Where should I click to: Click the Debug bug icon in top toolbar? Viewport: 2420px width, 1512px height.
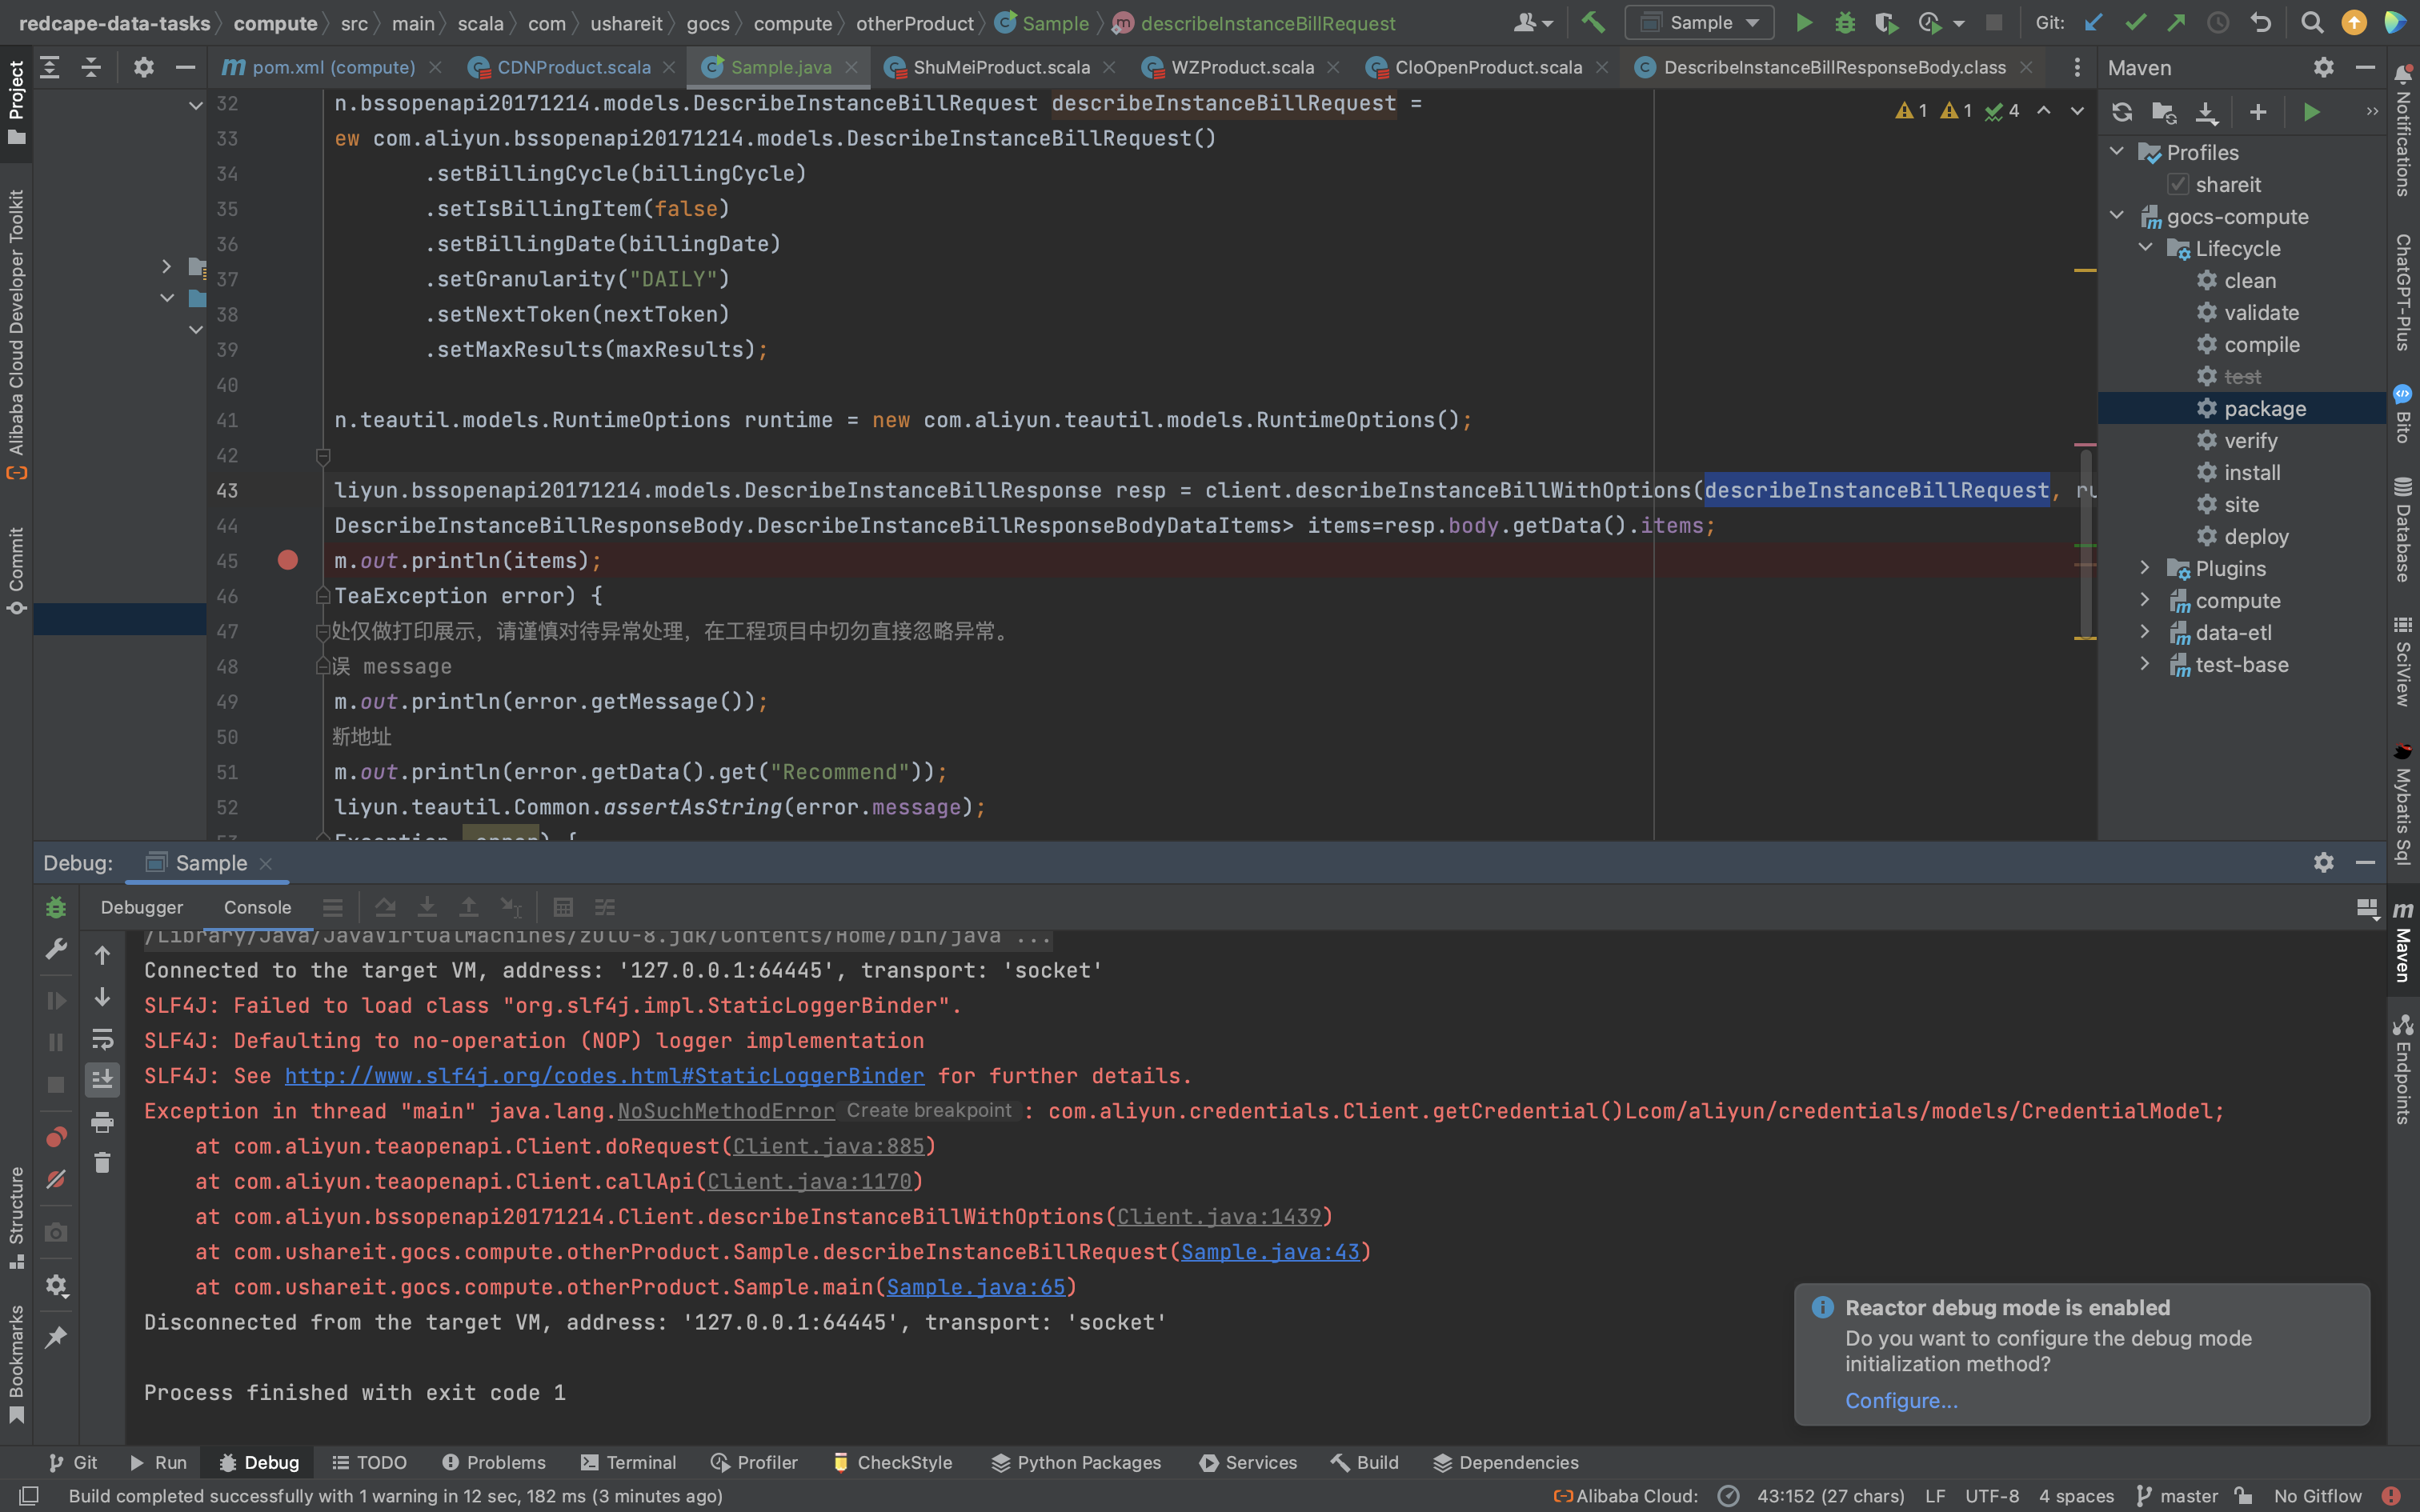click(x=1845, y=23)
